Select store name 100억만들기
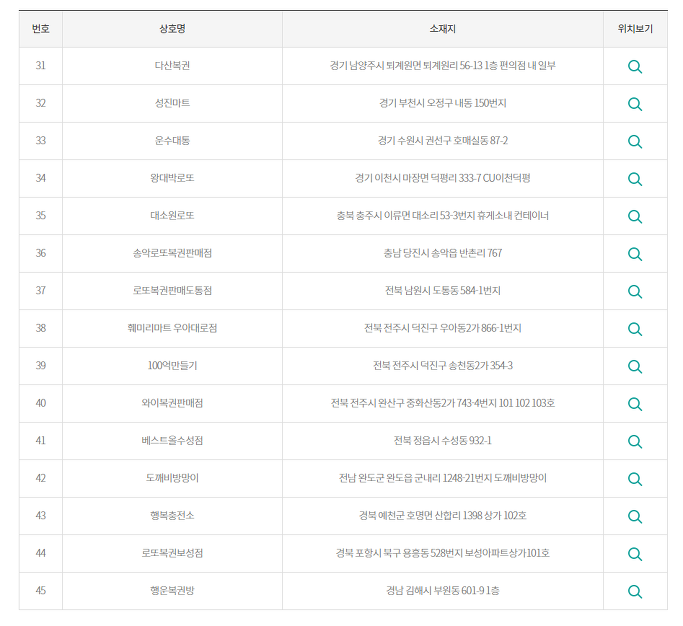Screen dimensions: 683x626 [172, 365]
